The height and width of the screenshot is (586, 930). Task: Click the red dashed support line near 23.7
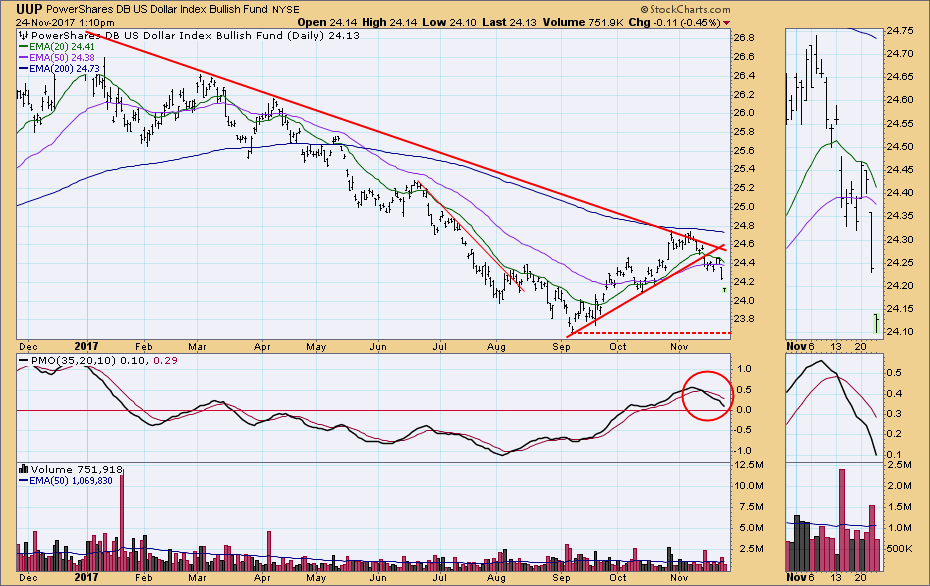click(x=652, y=333)
